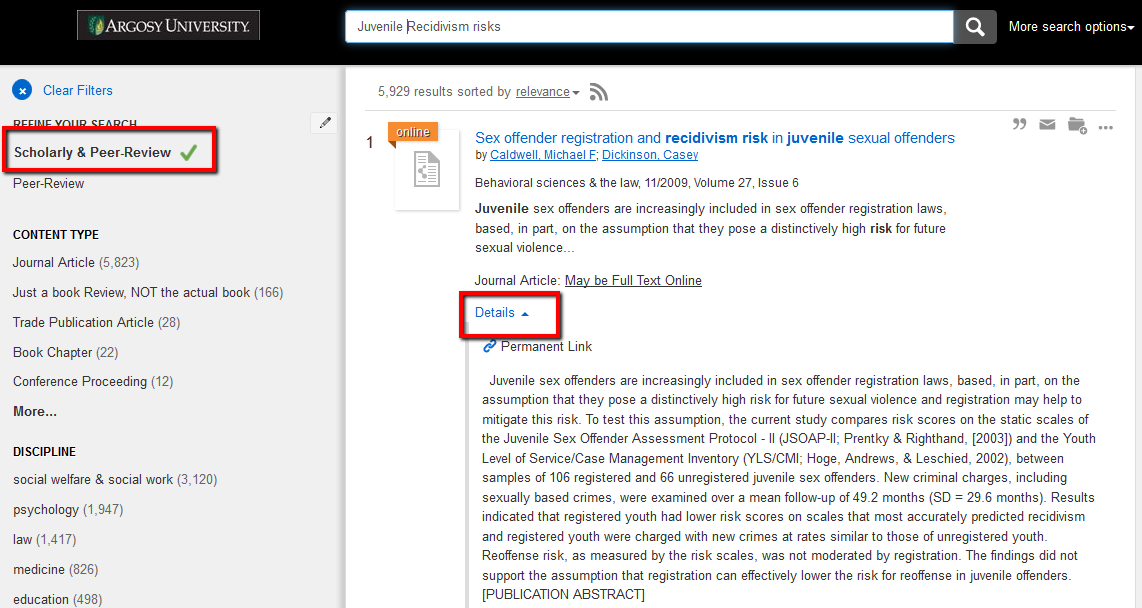Click the magnifying glass search button

pyautogui.click(x=974, y=27)
